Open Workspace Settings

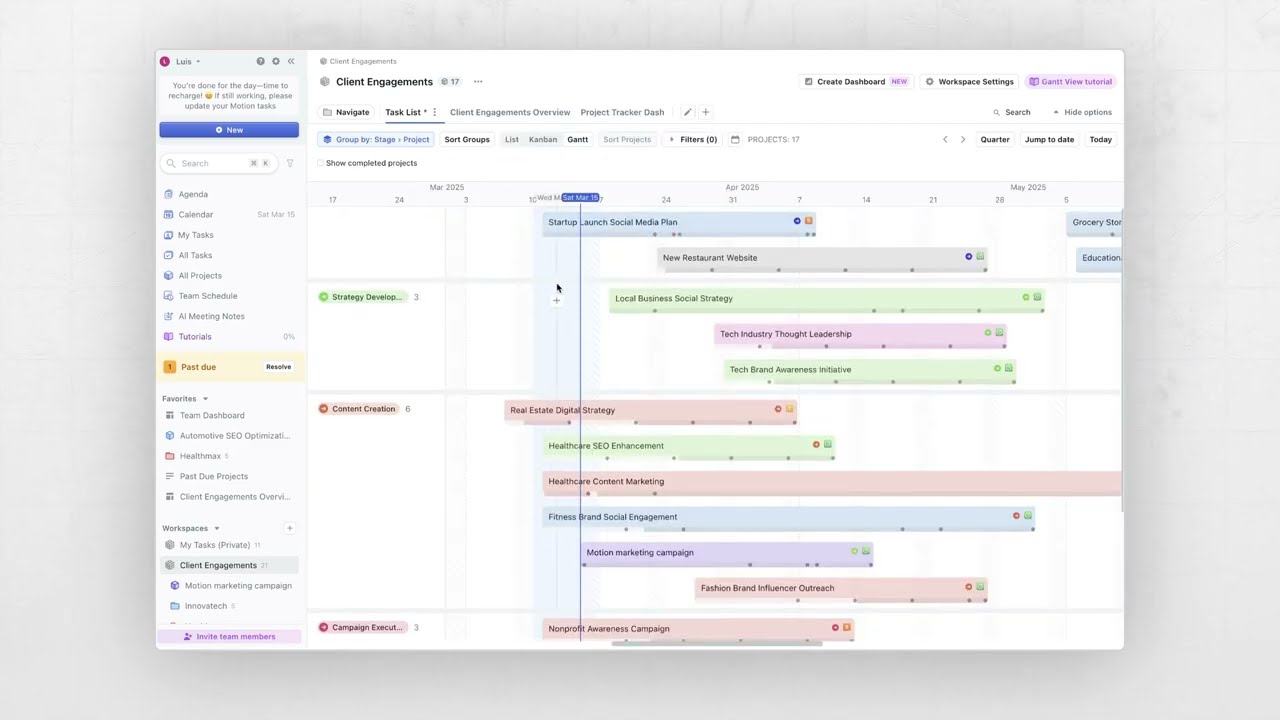pos(969,82)
